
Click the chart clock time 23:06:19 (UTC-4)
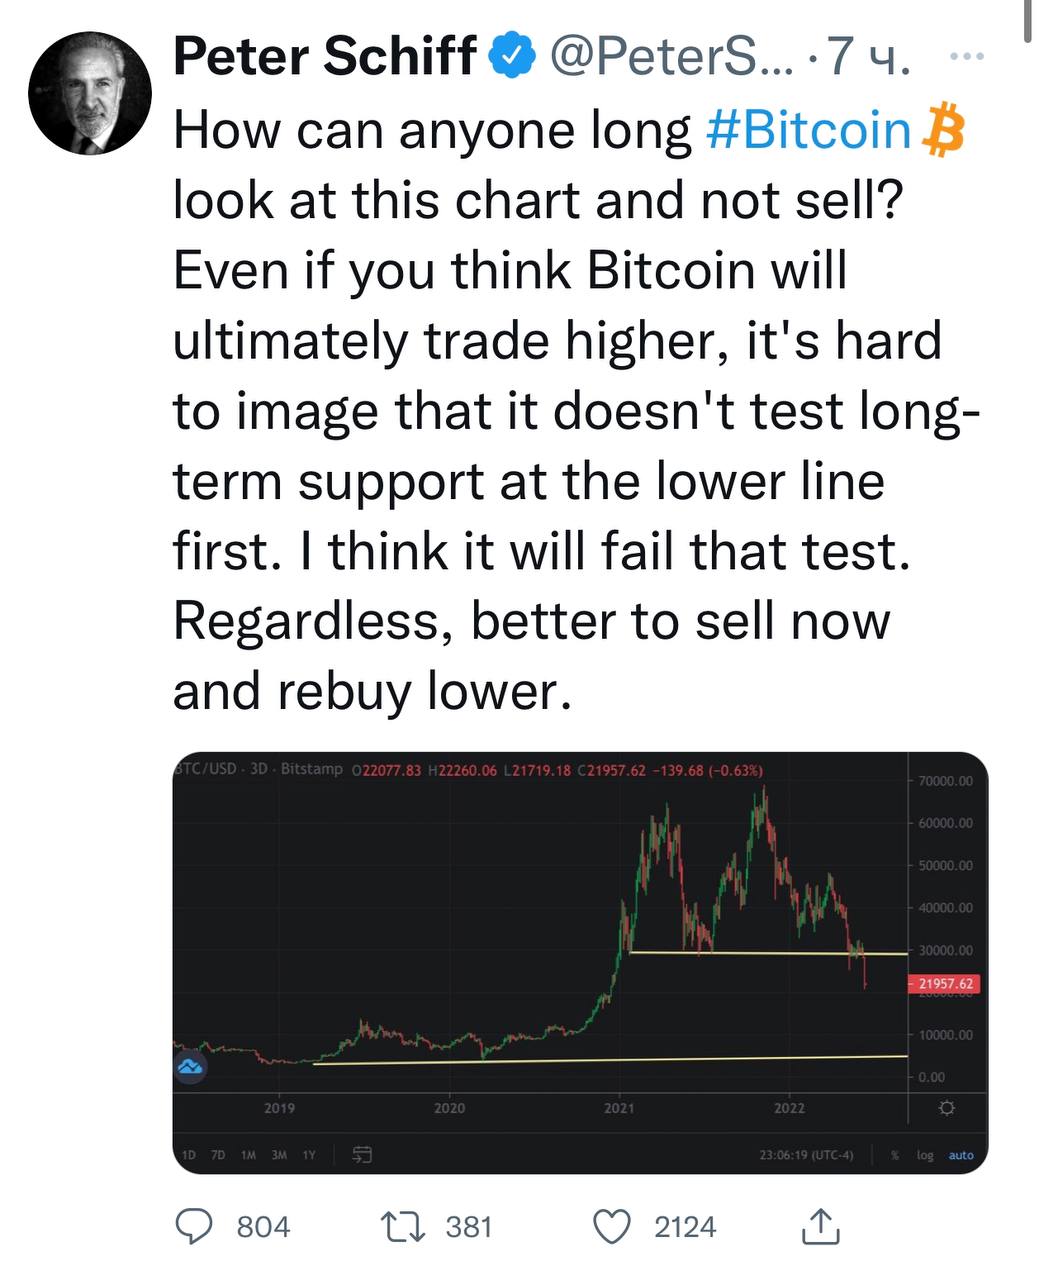pyautogui.click(x=806, y=1155)
